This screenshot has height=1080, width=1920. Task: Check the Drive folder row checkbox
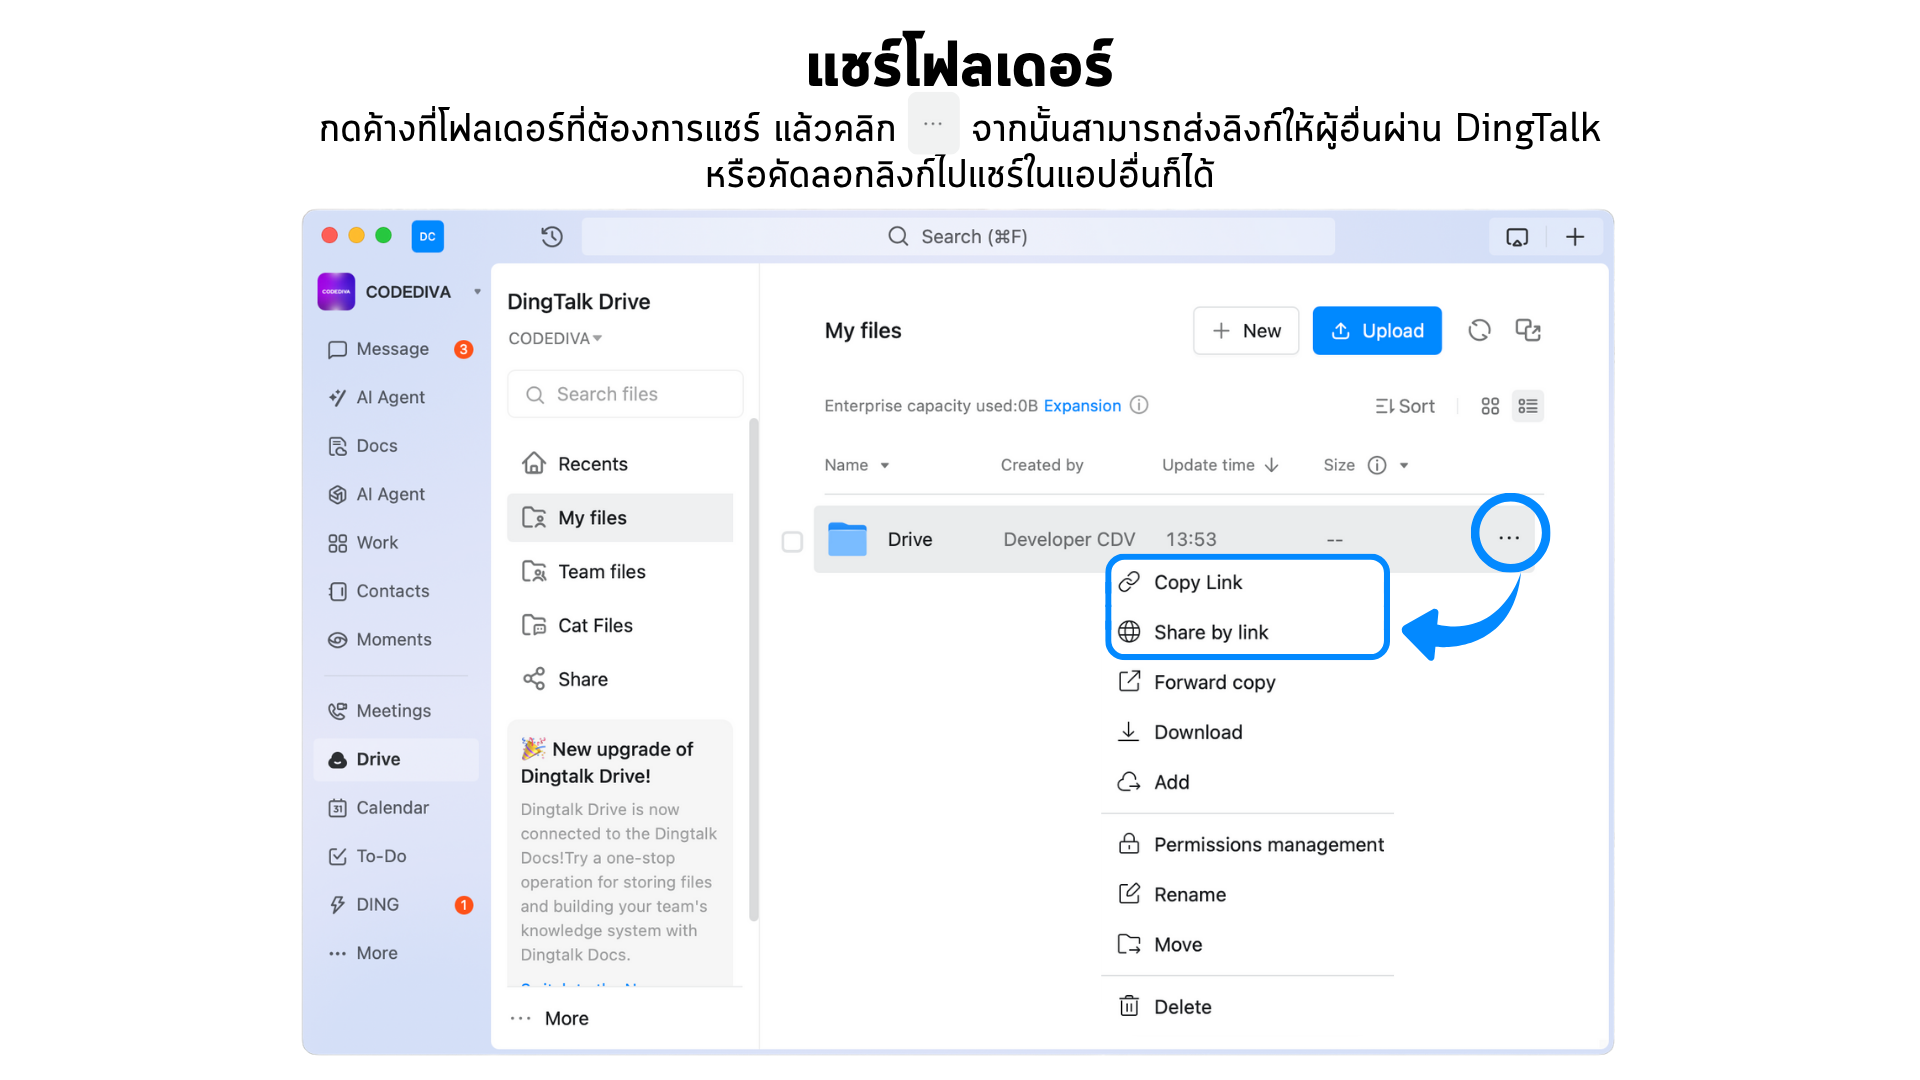click(x=792, y=541)
